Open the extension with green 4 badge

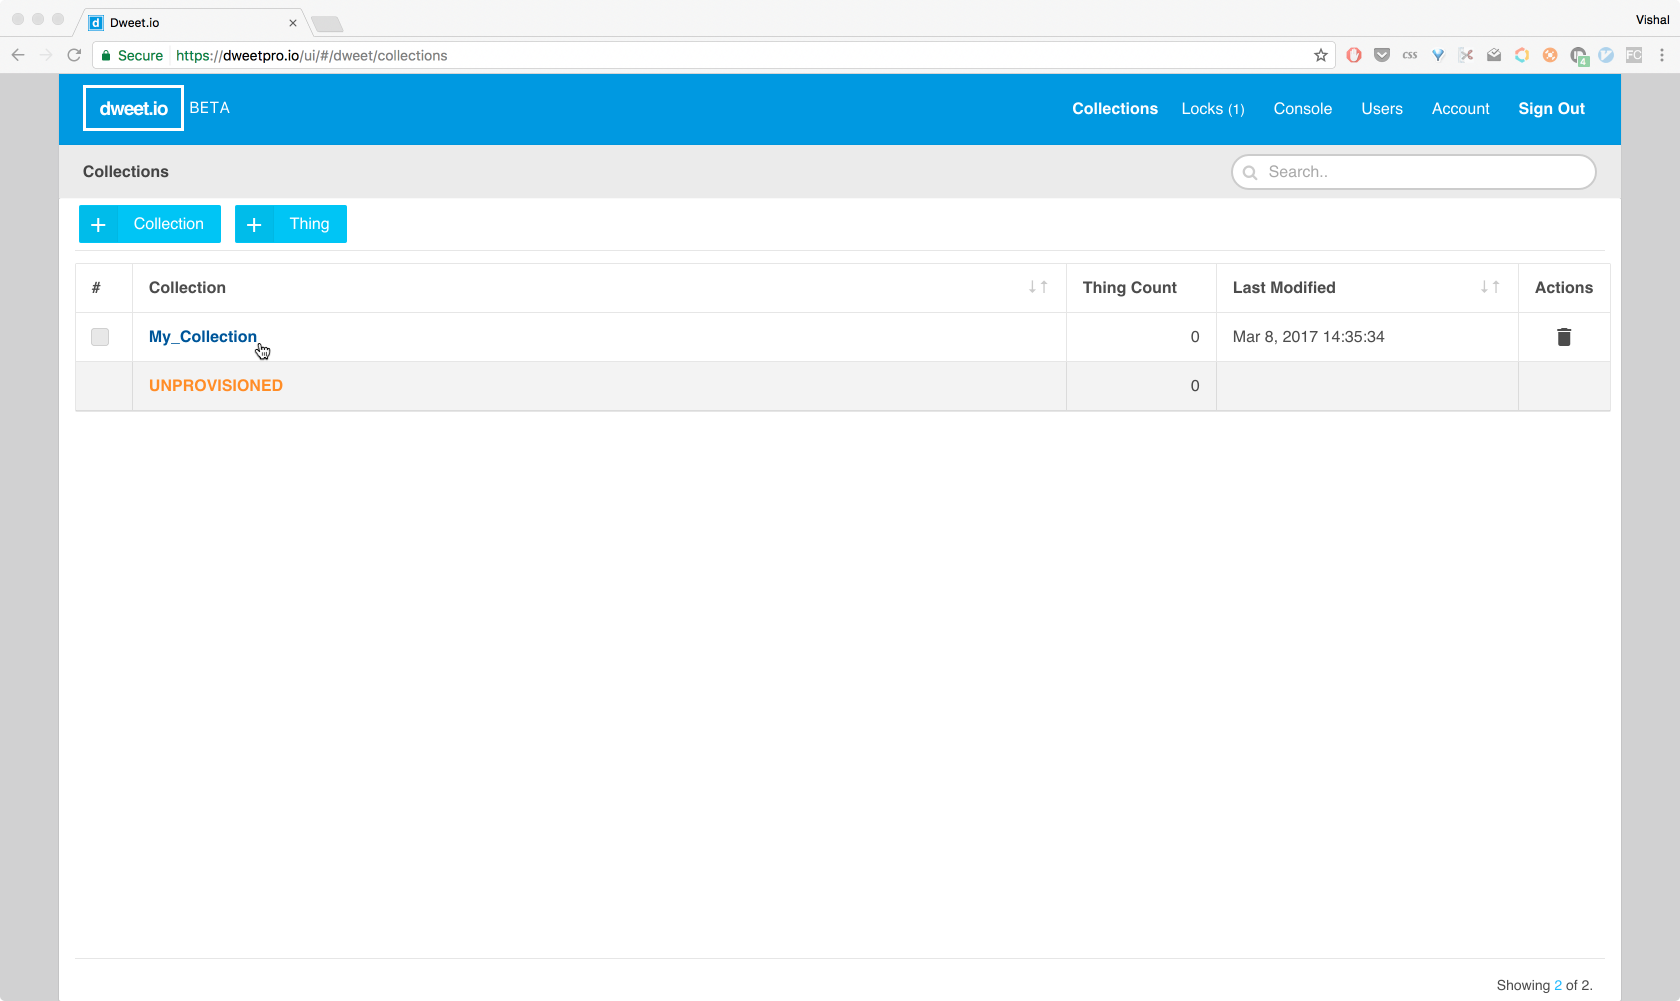(x=1579, y=56)
